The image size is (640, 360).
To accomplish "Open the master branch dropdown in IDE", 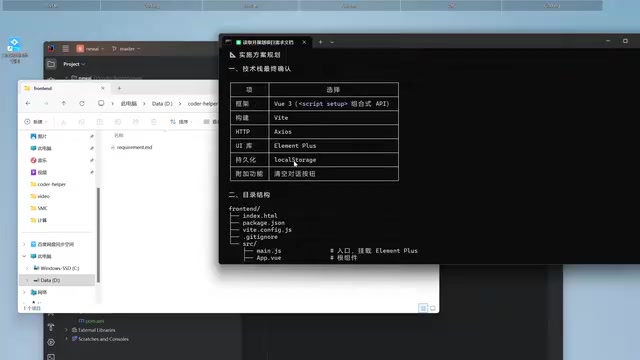I will pos(126,49).
